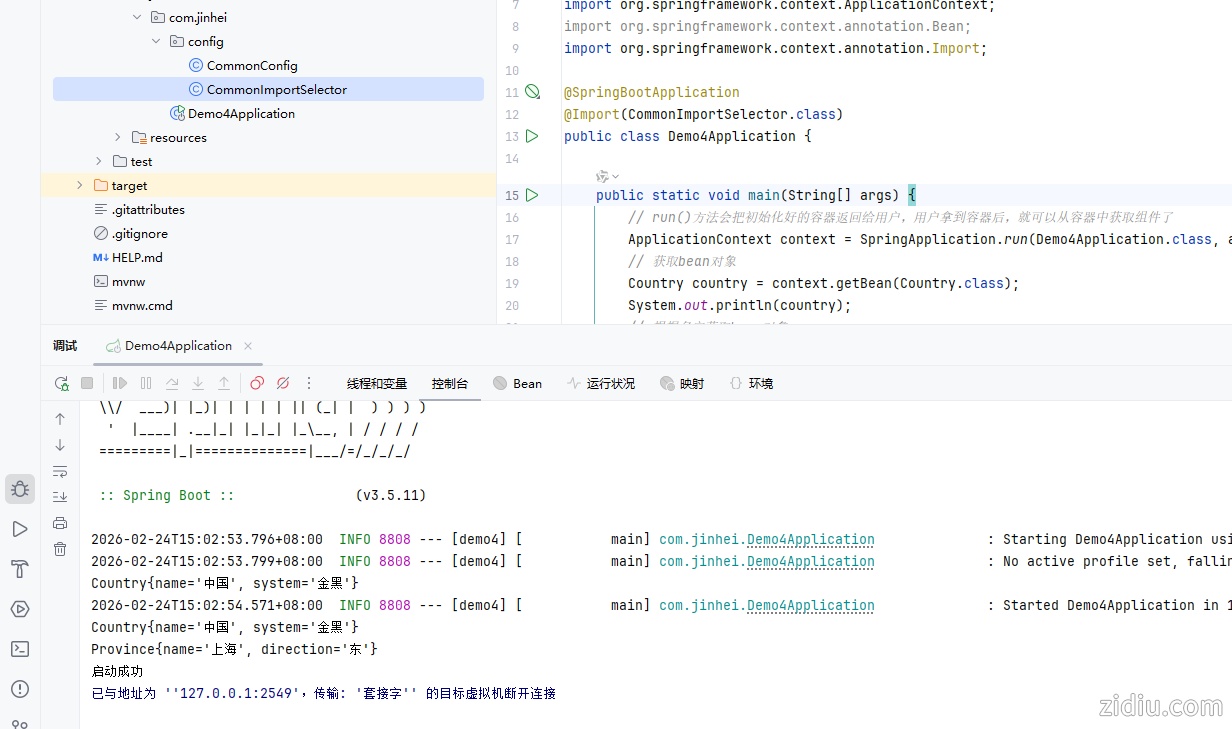The height and width of the screenshot is (729, 1232).
Task: Open the CommonConfig class file in the tree
Action: pyautogui.click(x=252, y=65)
